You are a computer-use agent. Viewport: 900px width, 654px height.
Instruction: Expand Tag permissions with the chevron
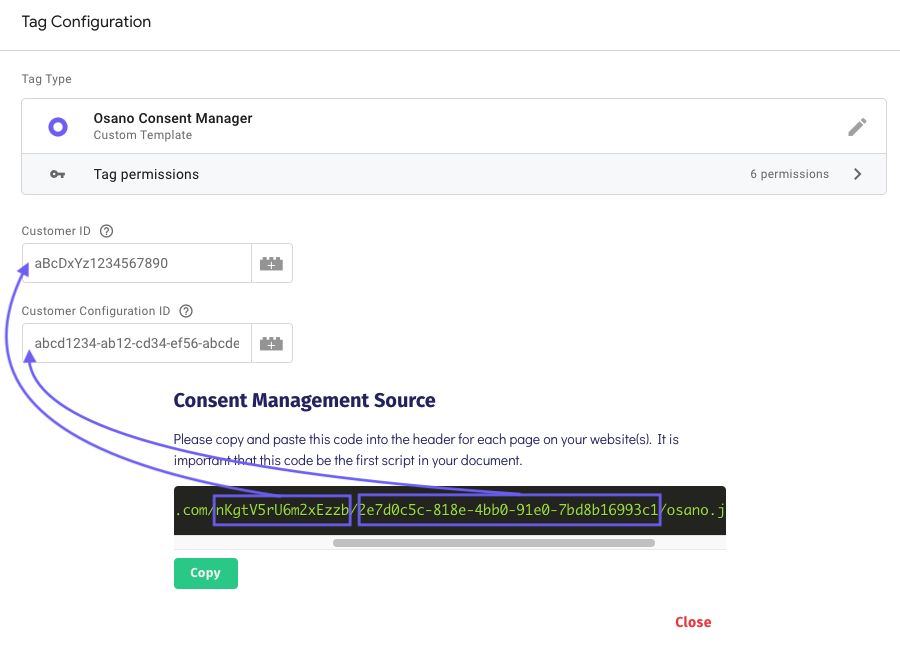coord(858,174)
